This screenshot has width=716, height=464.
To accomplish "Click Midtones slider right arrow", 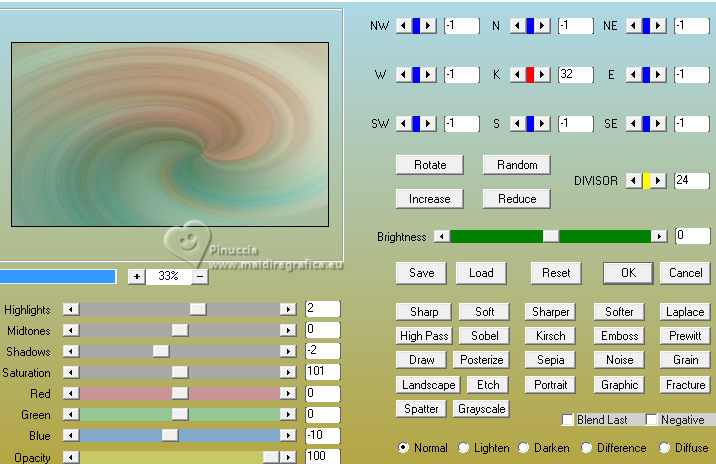I will [288, 330].
